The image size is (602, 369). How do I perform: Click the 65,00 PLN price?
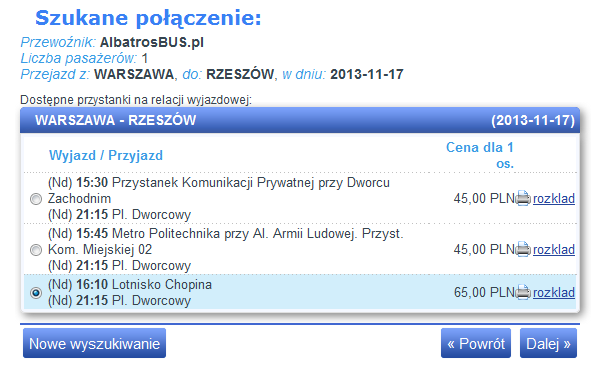click(x=484, y=293)
